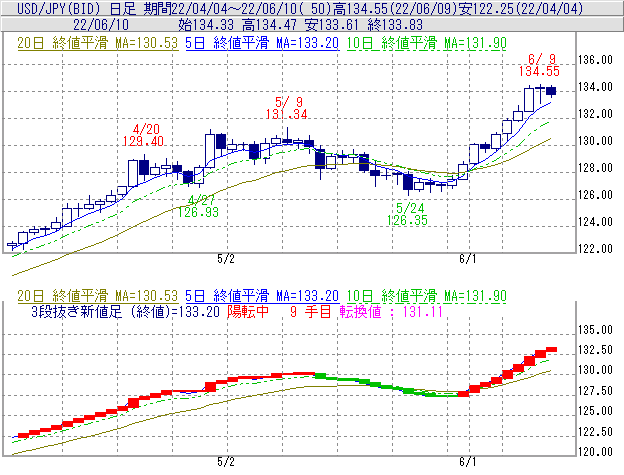Click the USD/JPY(BID) chart title text

click(59, 8)
